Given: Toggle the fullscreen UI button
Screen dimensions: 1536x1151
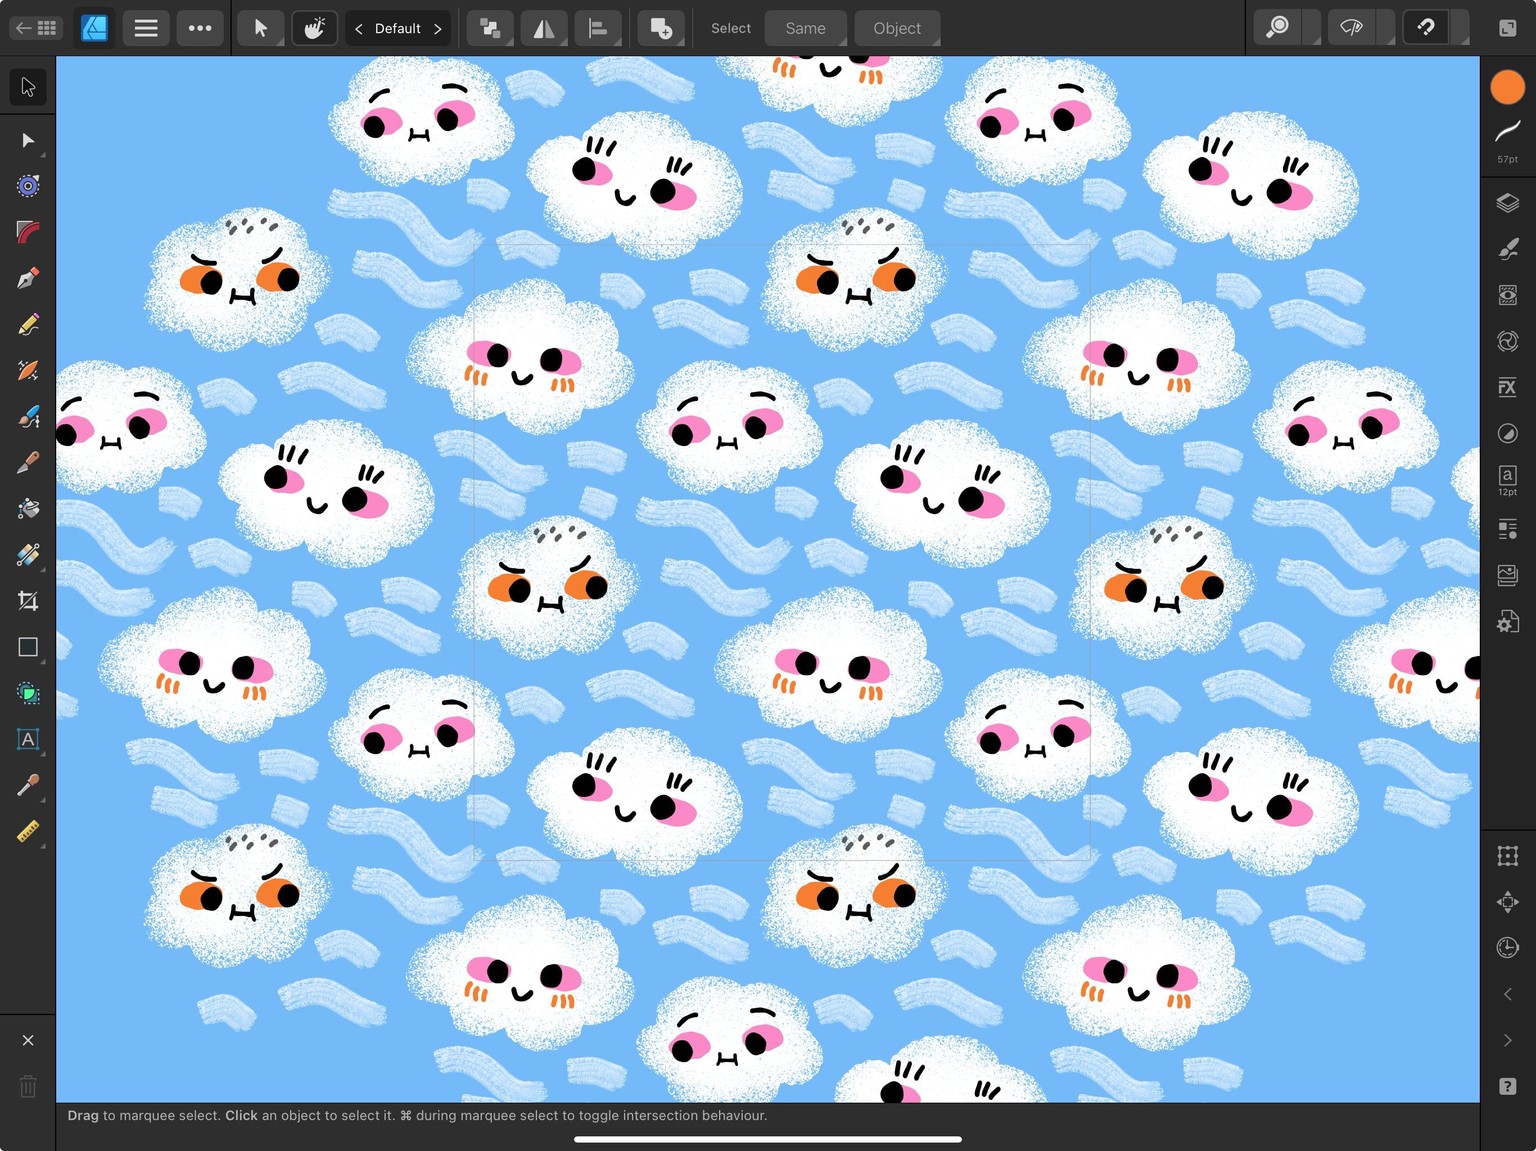Looking at the screenshot, I should (1508, 28).
